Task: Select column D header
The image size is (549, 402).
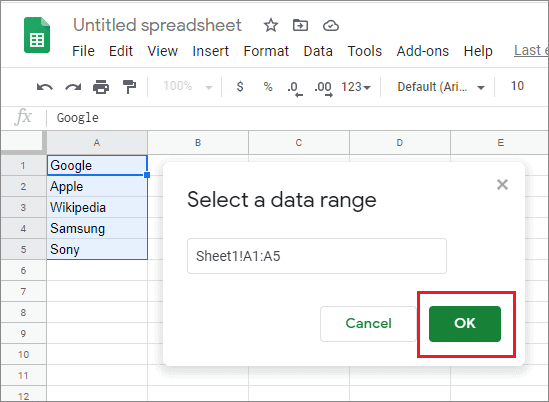Action: coord(399,143)
